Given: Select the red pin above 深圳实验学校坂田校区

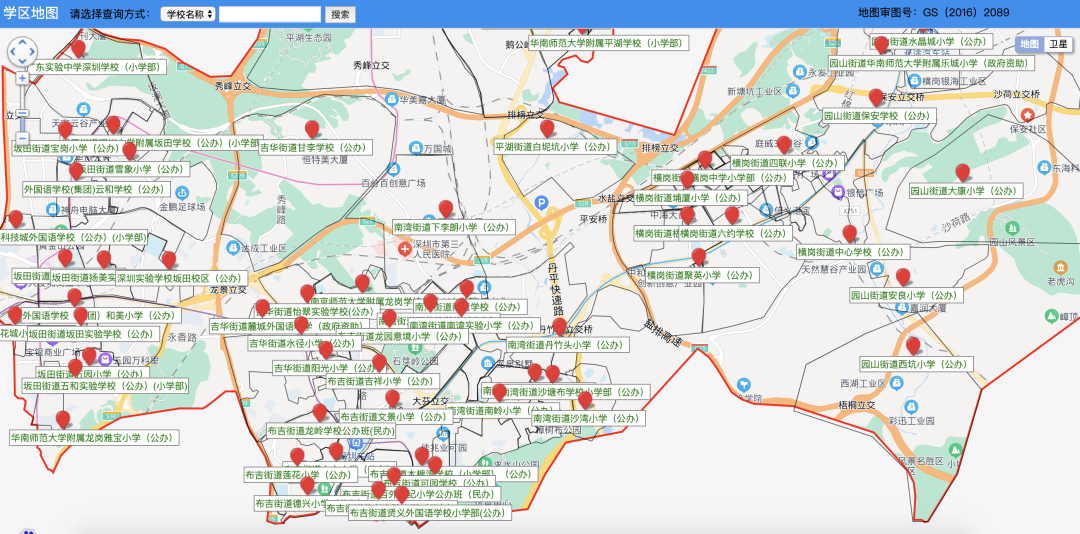Looking at the screenshot, I should [169, 260].
